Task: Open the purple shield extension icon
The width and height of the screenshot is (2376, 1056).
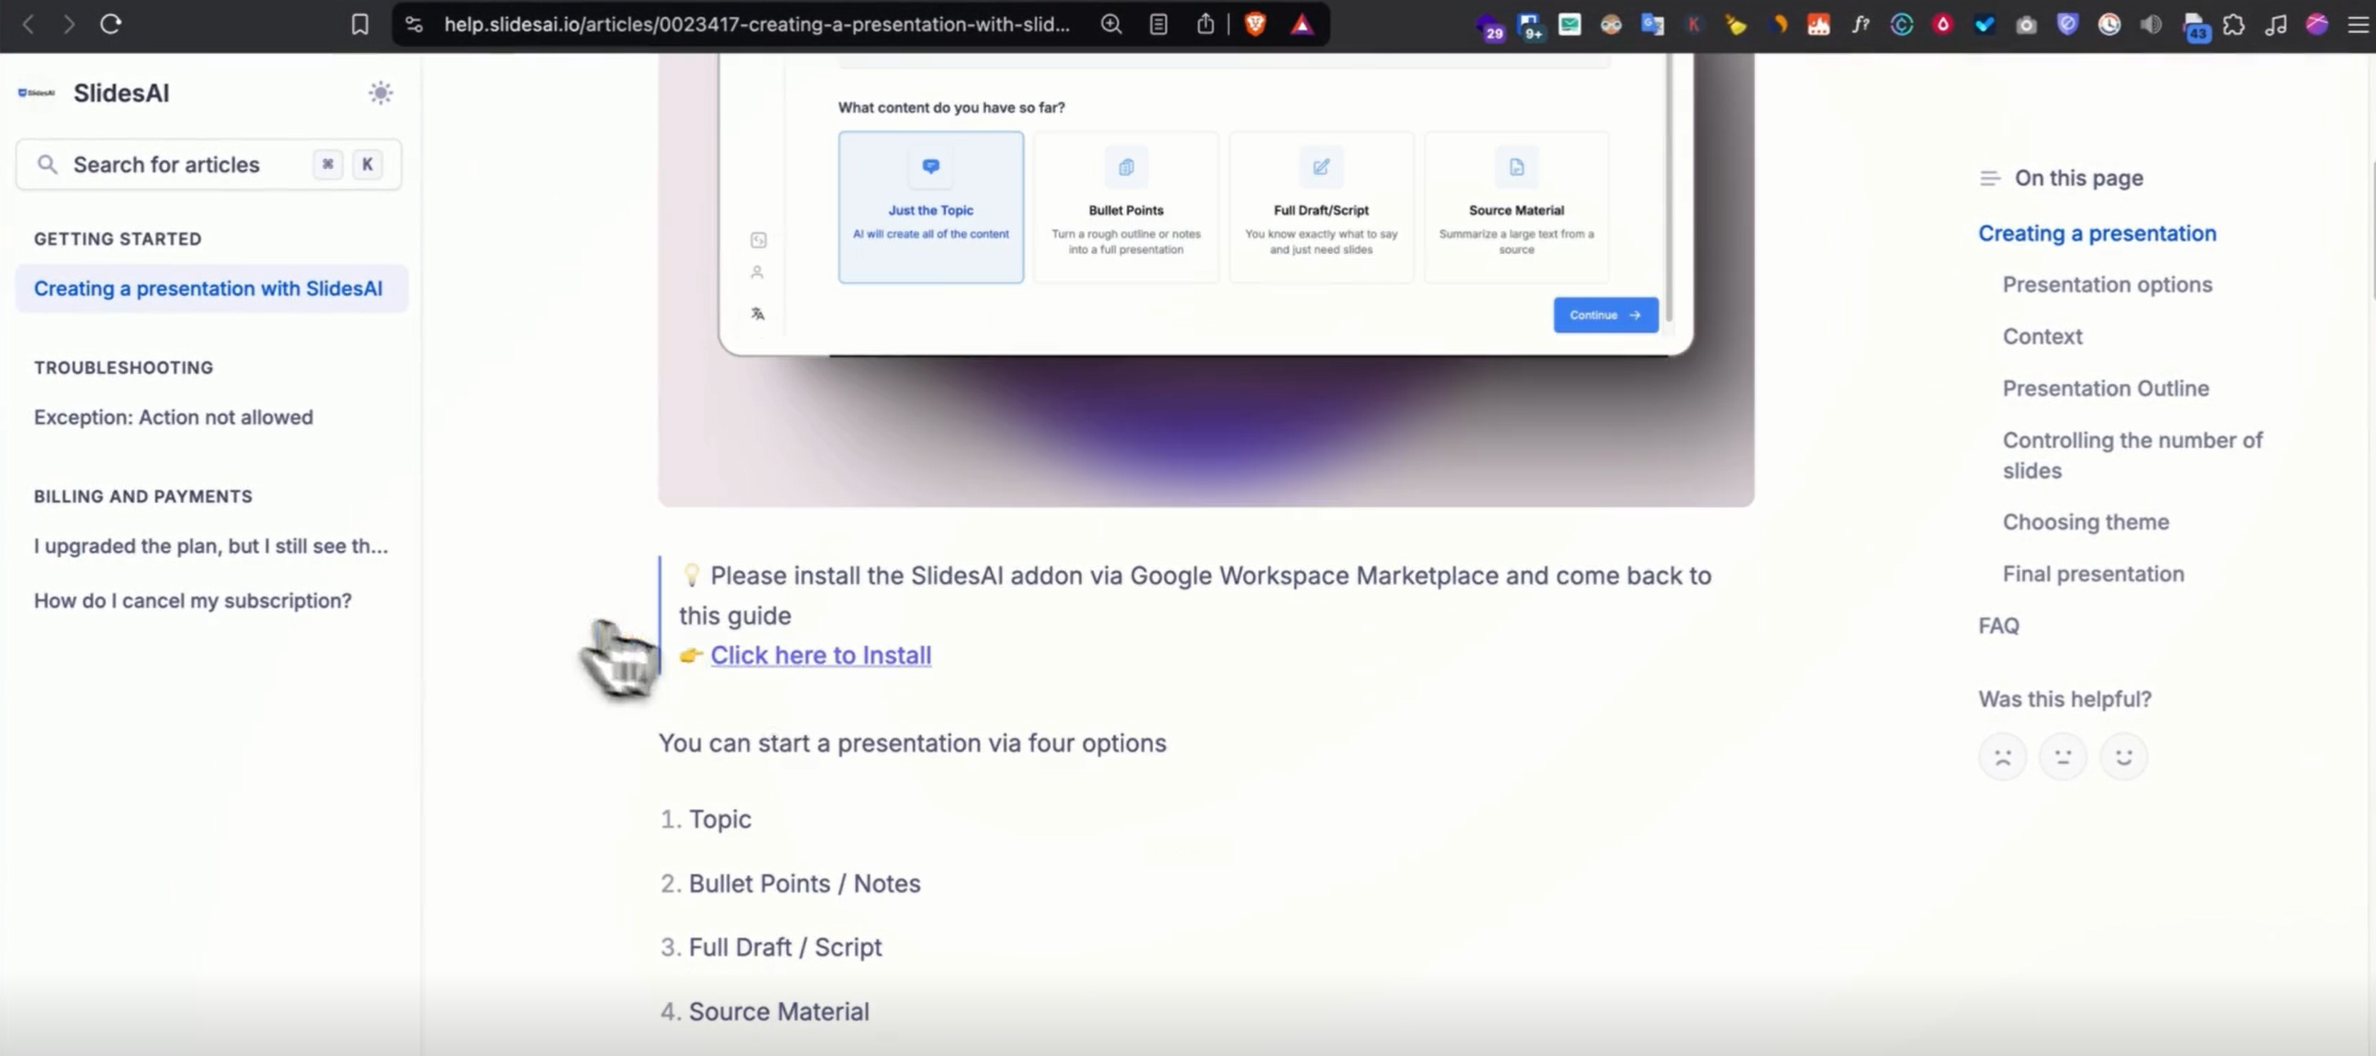Action: pyautogui.click(x=2067, y=24)
